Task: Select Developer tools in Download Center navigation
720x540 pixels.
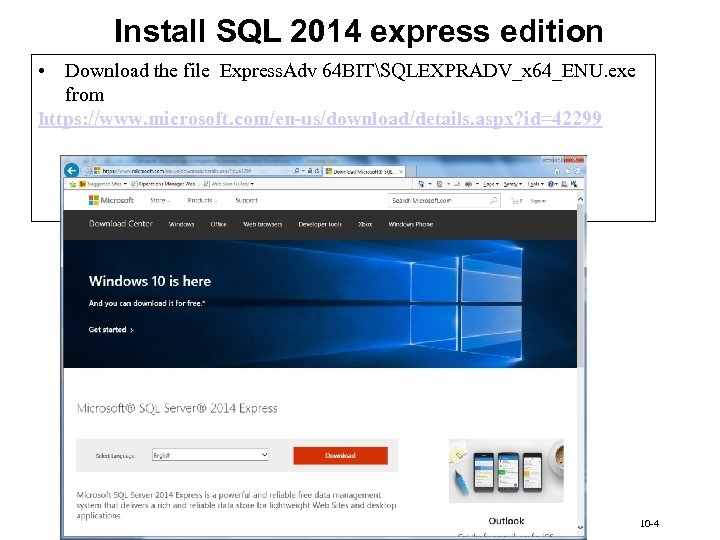Action: 320,224
